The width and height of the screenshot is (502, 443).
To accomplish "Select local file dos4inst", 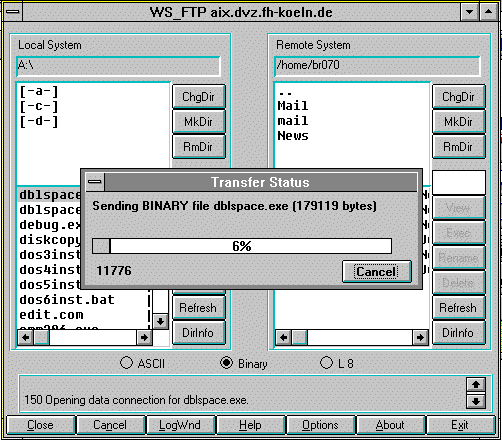I will [50, 270].
